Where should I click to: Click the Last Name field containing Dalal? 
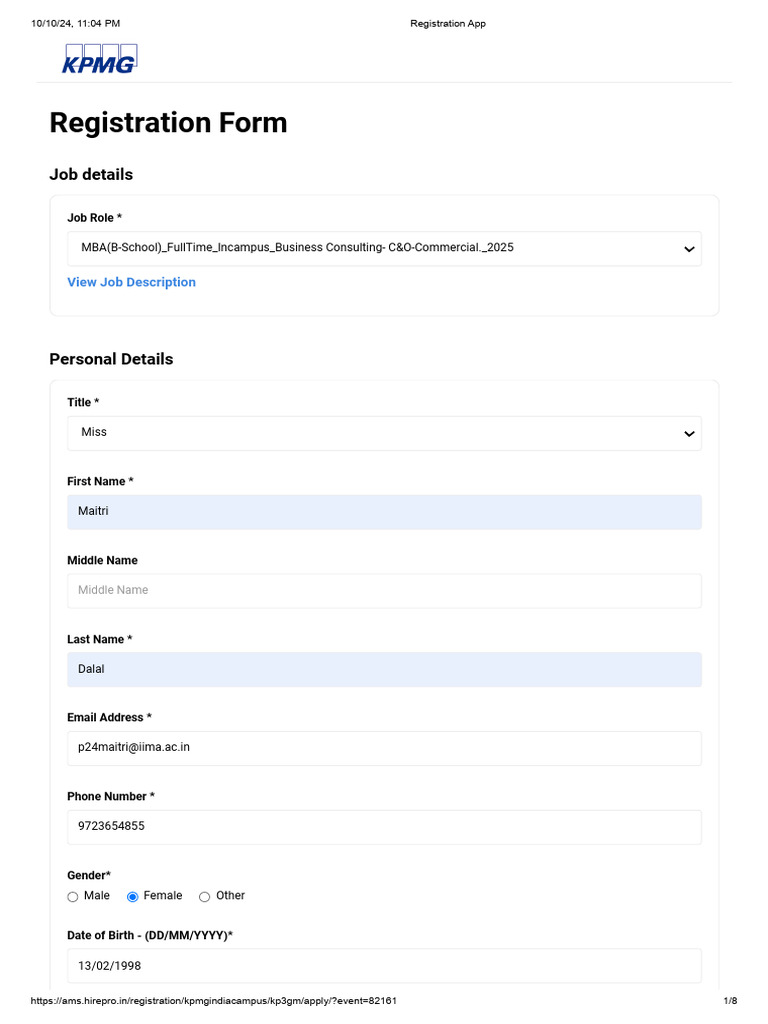384,670
